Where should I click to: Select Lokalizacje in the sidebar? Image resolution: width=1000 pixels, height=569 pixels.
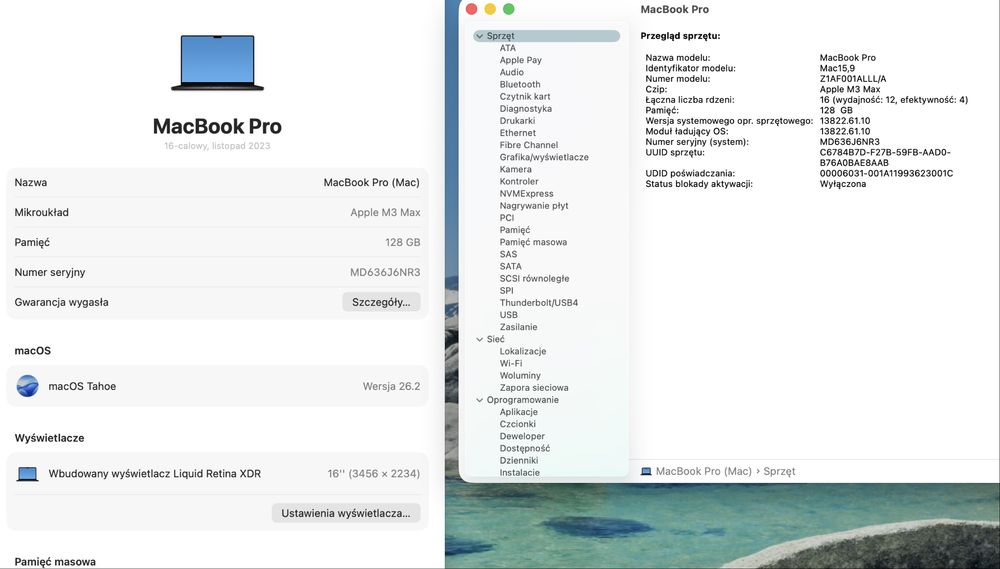[523, 351]
